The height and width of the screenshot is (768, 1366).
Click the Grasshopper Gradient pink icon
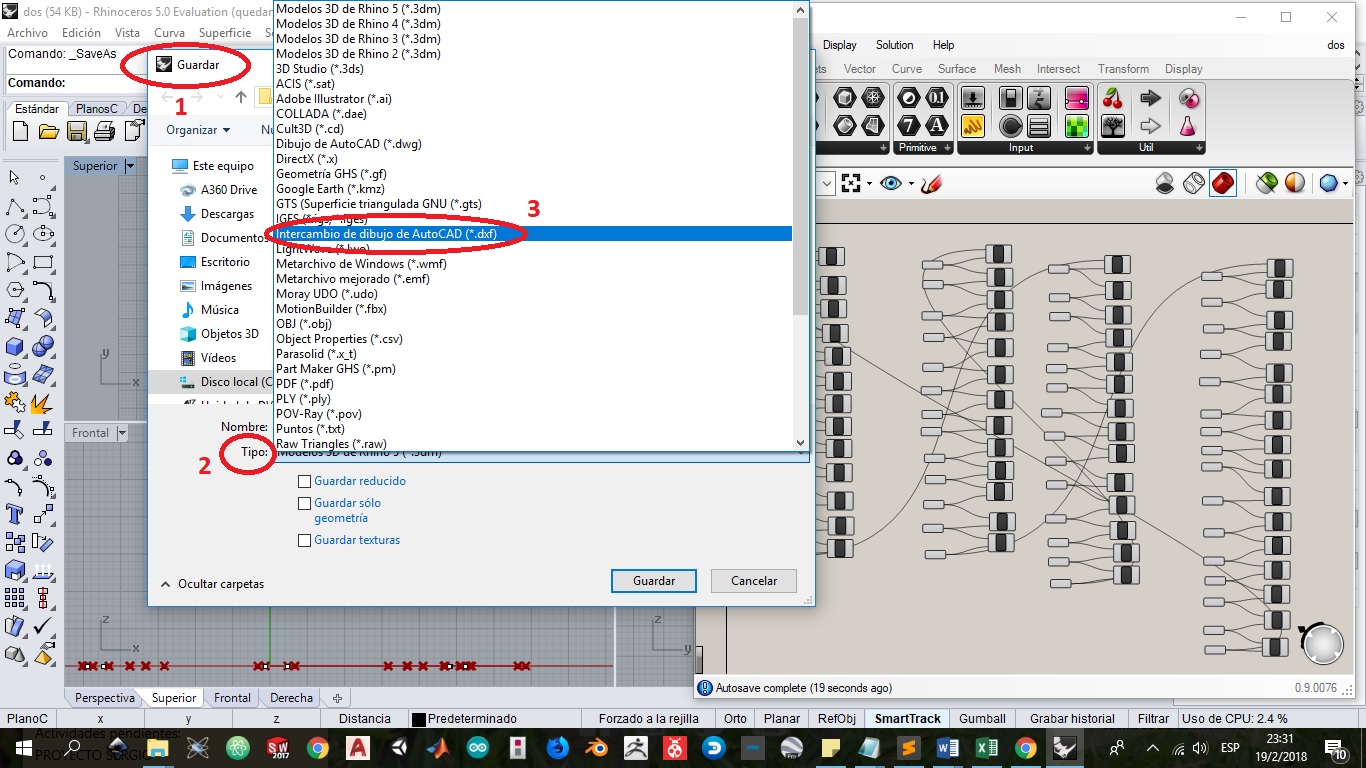pyautogui.click(x=1076, y=98)
